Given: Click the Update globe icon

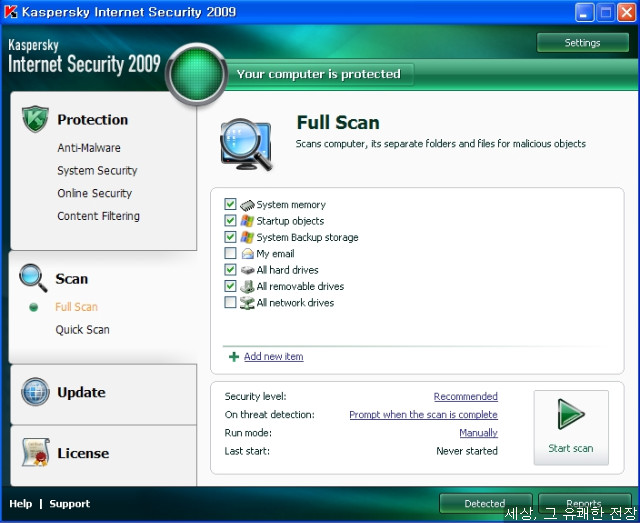Looking at the screenshot, I should (35, 392).
